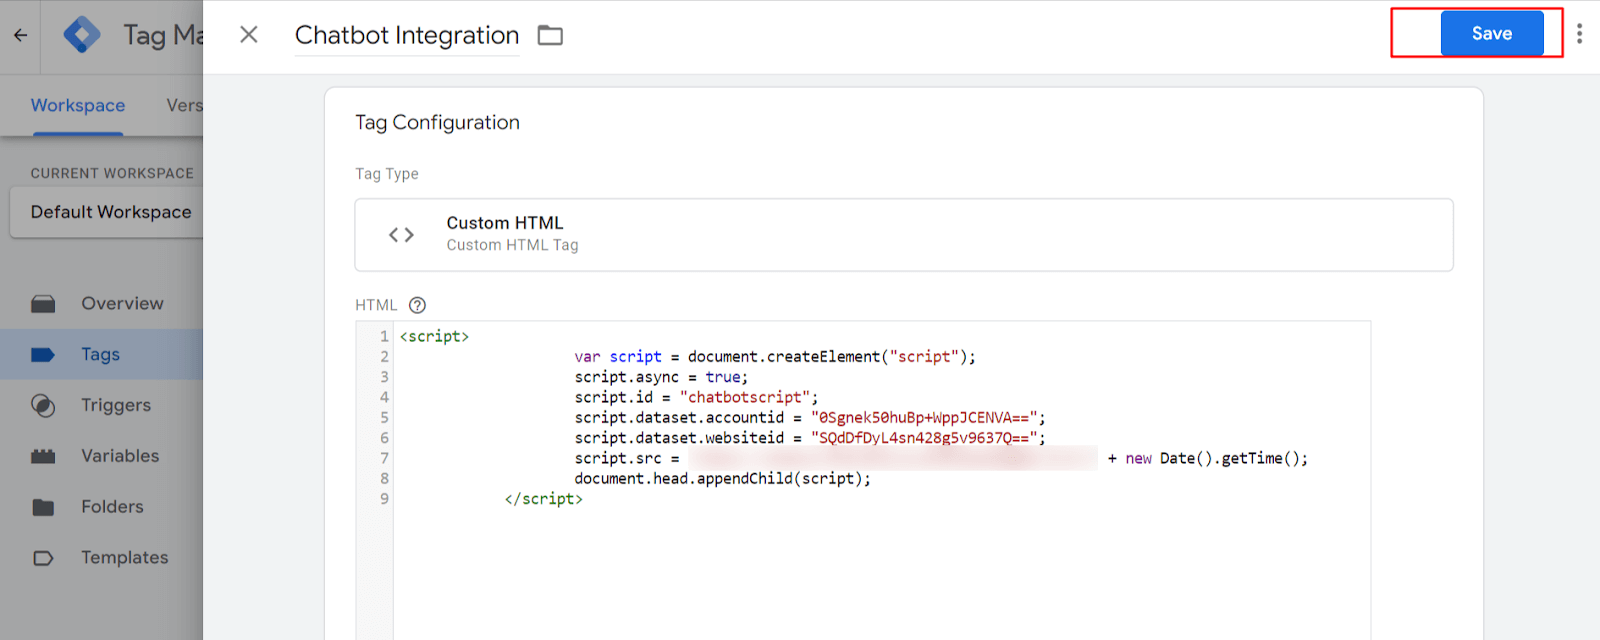Click the CURRENT WORKSPACE label
The image size is (1600, 640).
112,173
